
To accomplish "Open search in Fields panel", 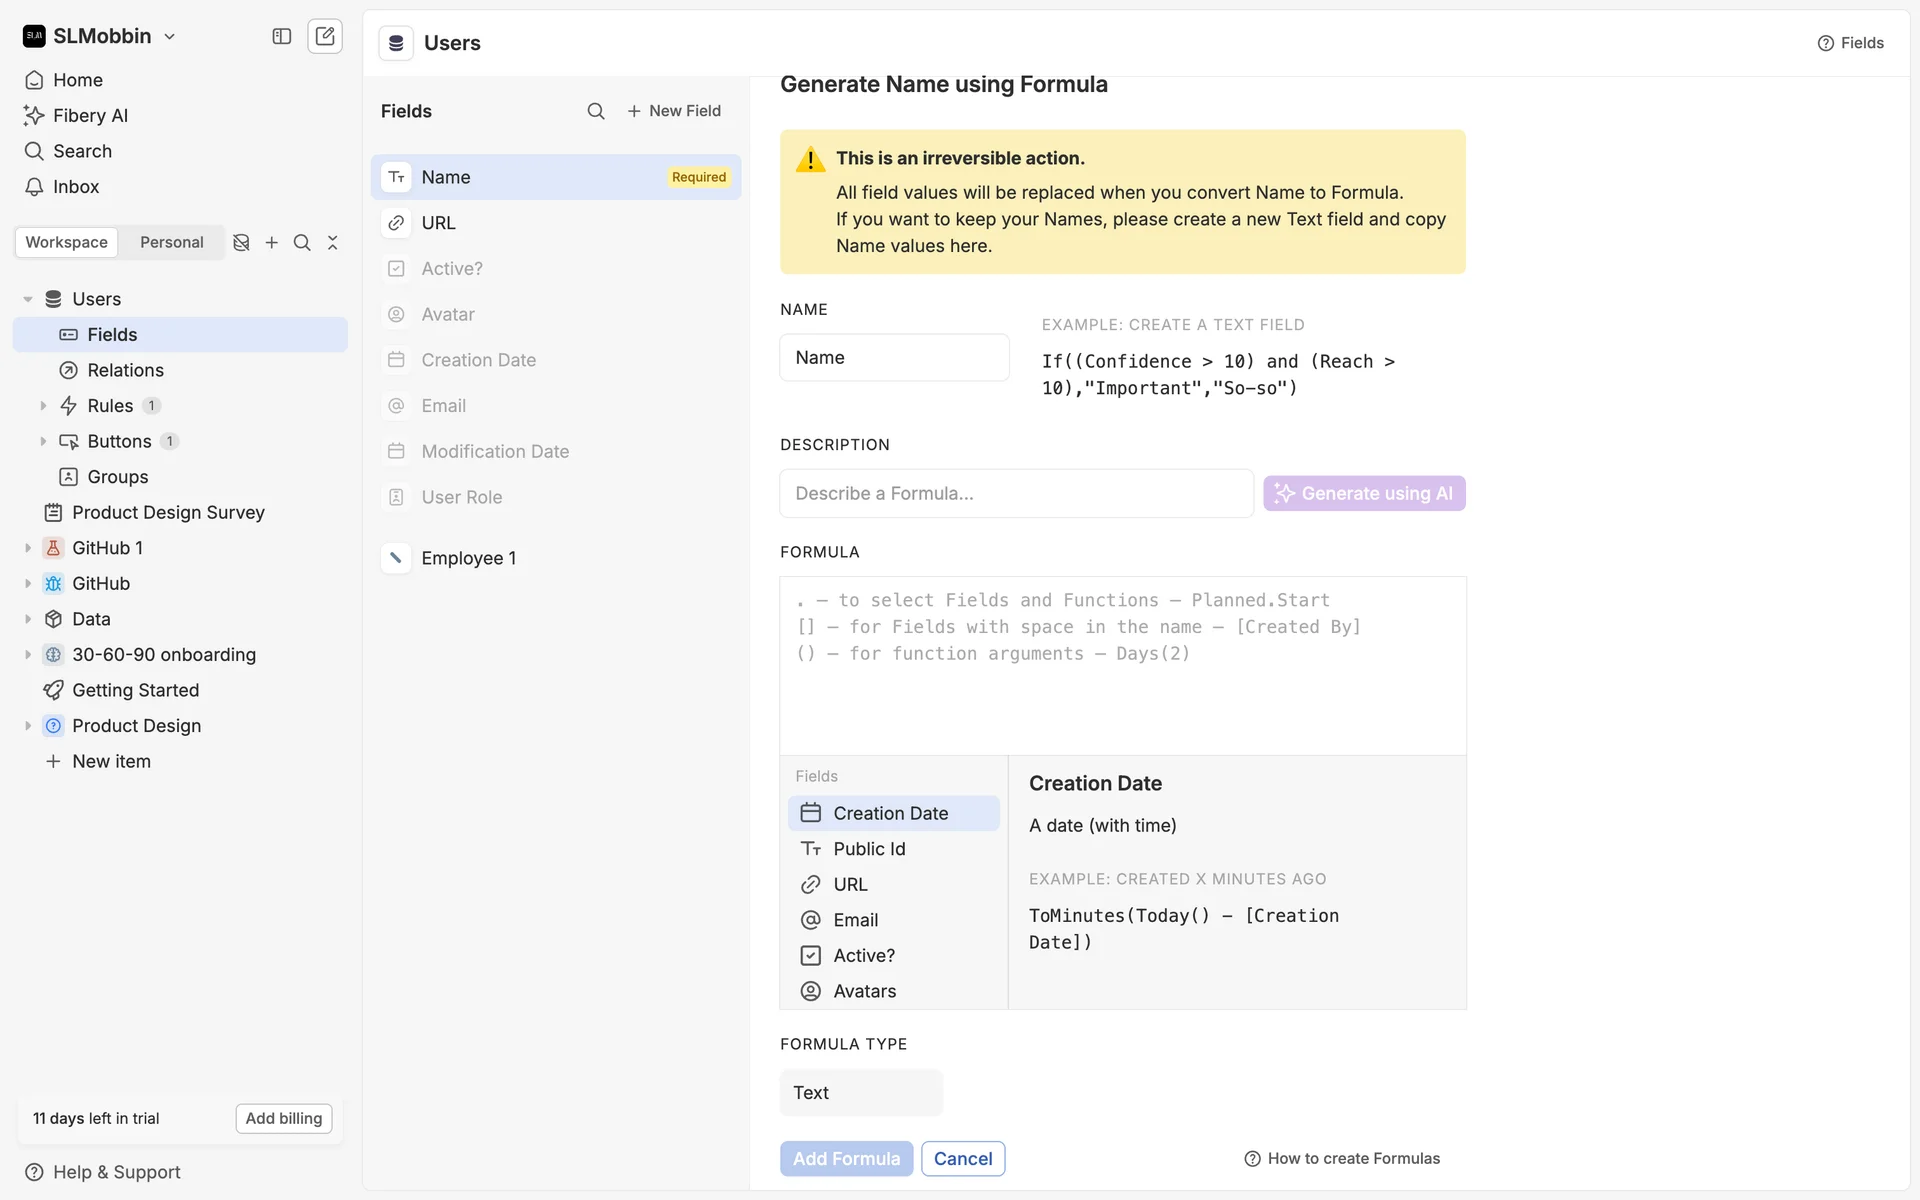I will click(x=596, y=111).
